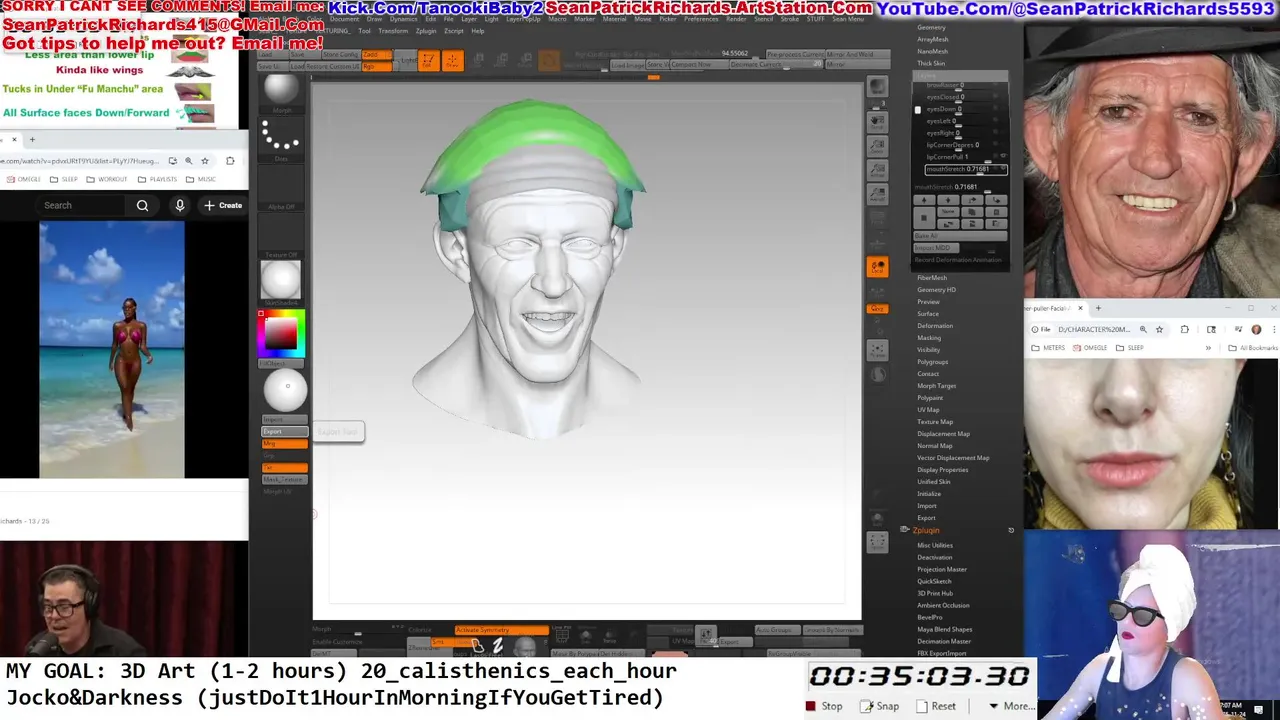Image resolution: width=1280 pixels, height=720 pixels.
Task: Expand the NanoMesh subpalette
Action: coord(932,51)
